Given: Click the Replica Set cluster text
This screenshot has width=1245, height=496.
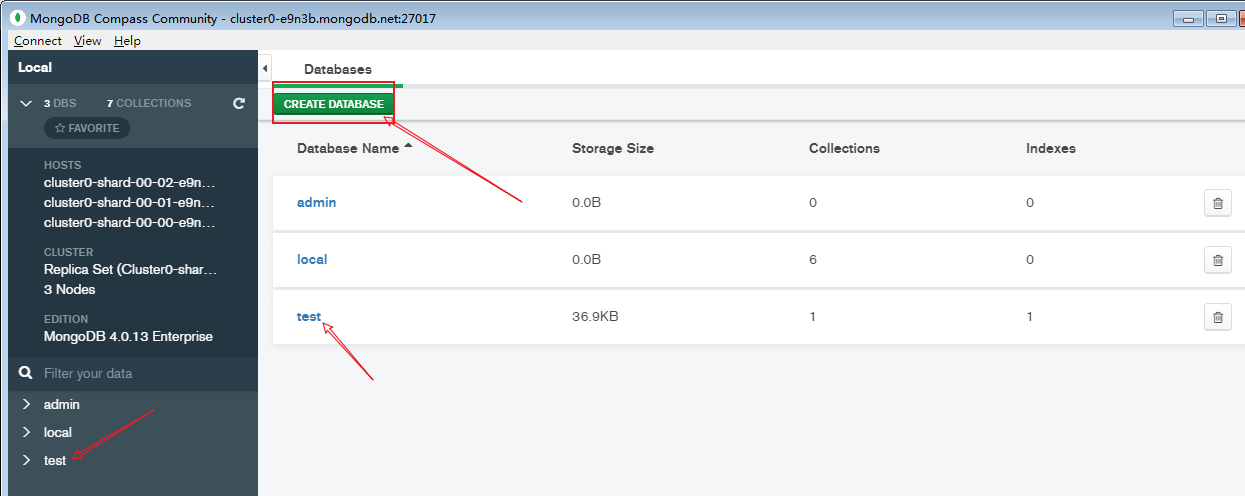Looking at the screenshot, I should point(130,270).
